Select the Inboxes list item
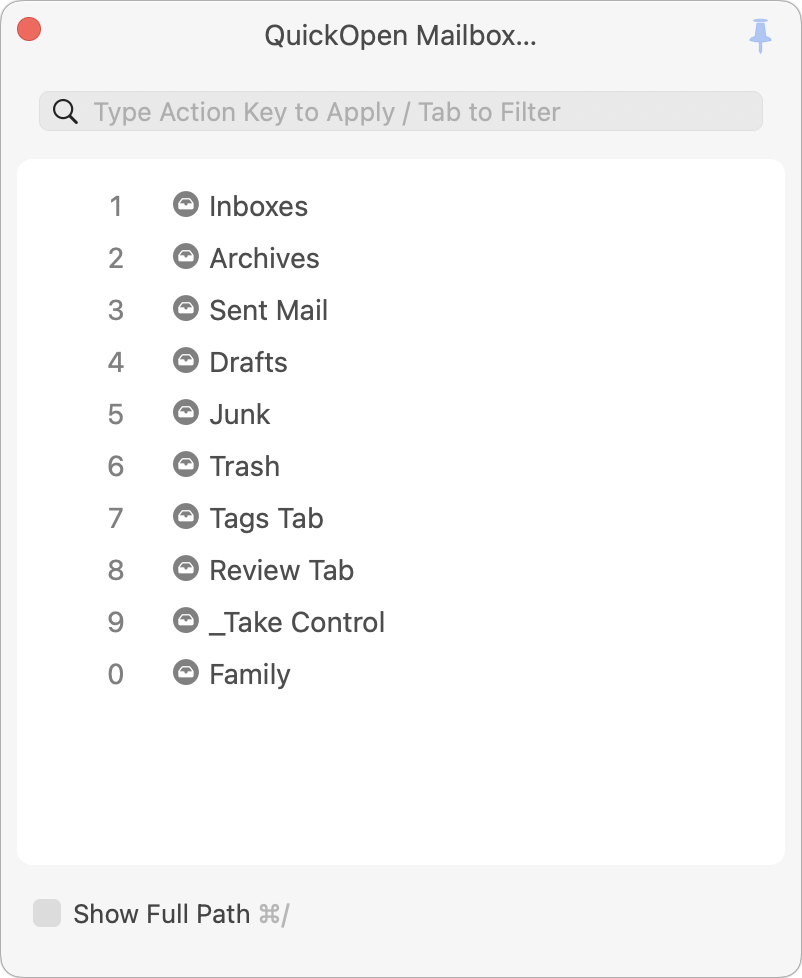802x978 pixels. tap(258, 206)
